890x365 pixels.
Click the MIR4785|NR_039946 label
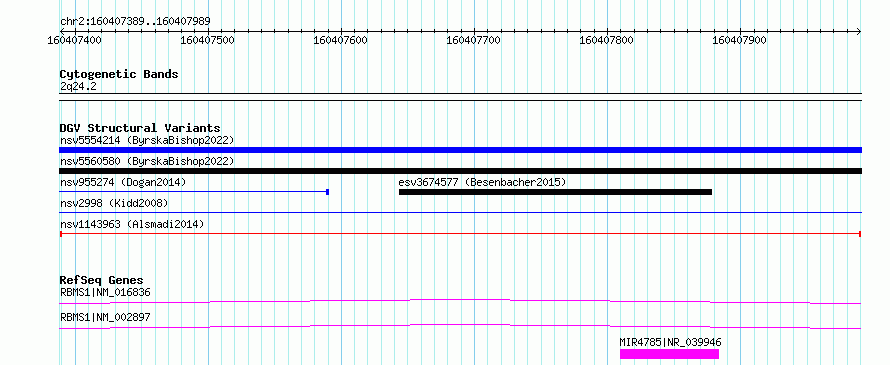point(670,342)
